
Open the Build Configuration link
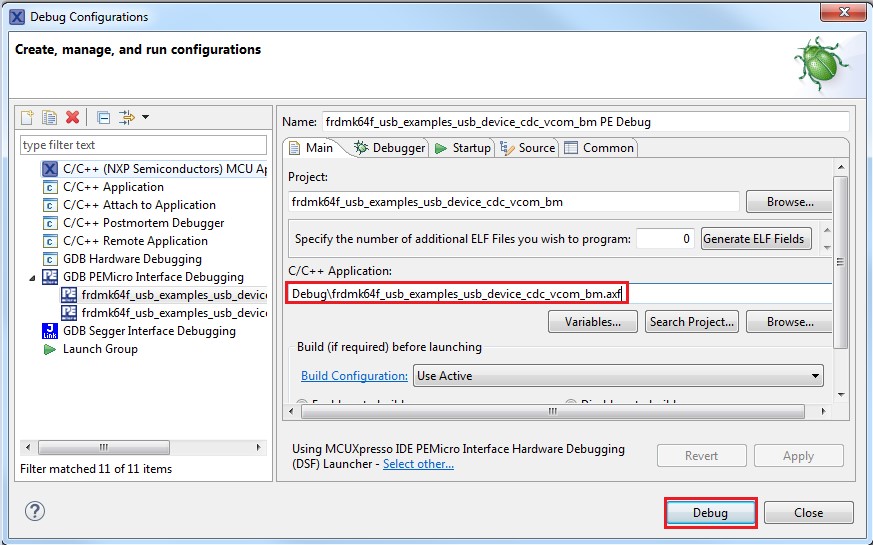(x=354, y=376)
